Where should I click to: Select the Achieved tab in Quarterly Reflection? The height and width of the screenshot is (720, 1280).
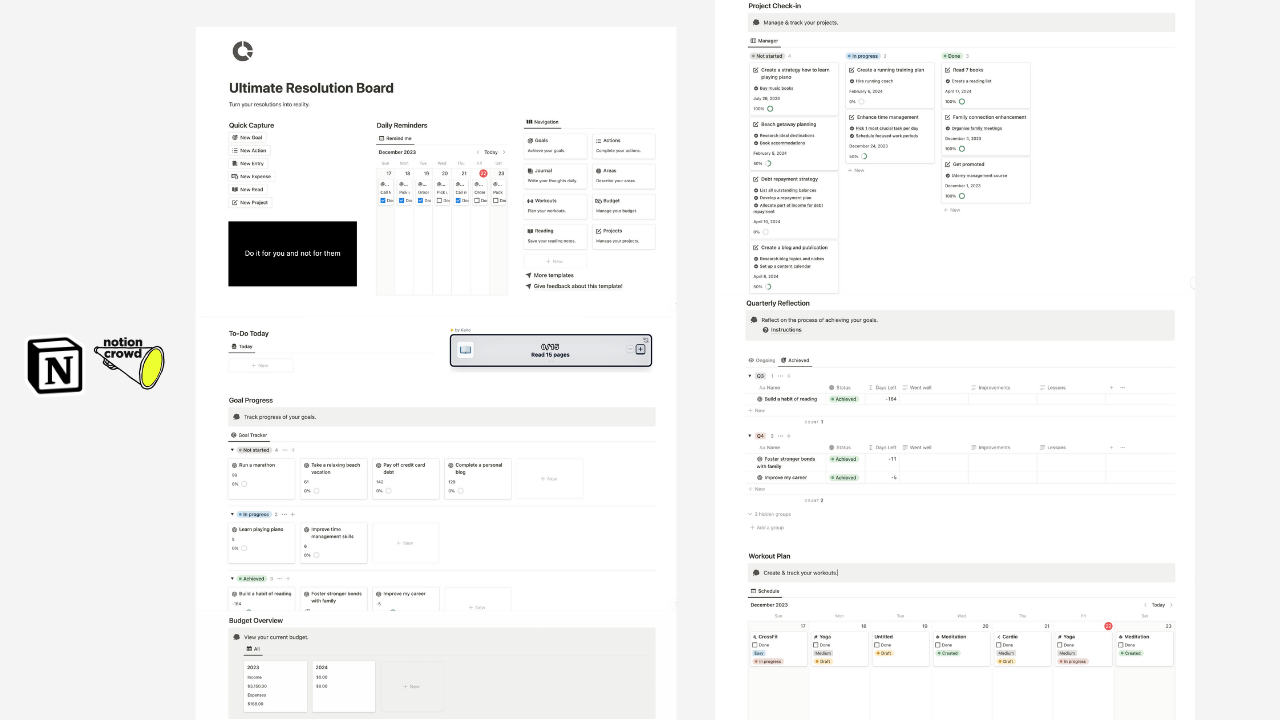pyautogui.click(x=795, y=360)
